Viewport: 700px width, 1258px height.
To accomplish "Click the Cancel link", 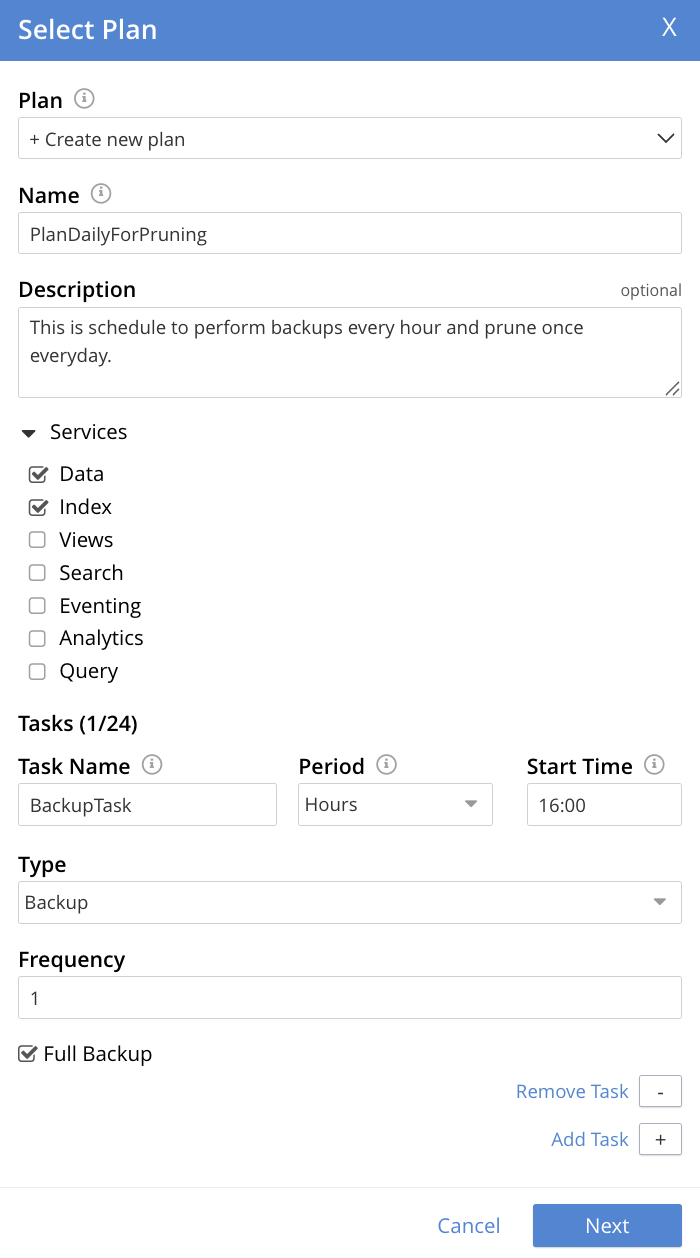I will coord(469,1226).
